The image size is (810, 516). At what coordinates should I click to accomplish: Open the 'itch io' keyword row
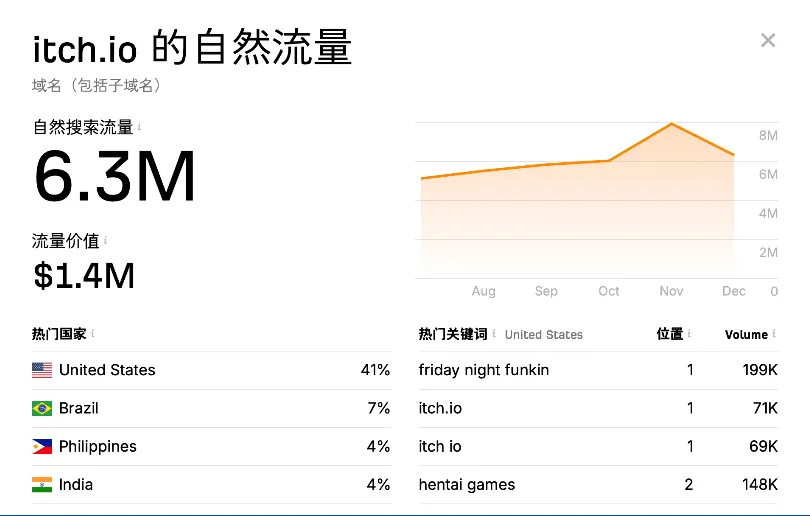(x=598, y=447)
